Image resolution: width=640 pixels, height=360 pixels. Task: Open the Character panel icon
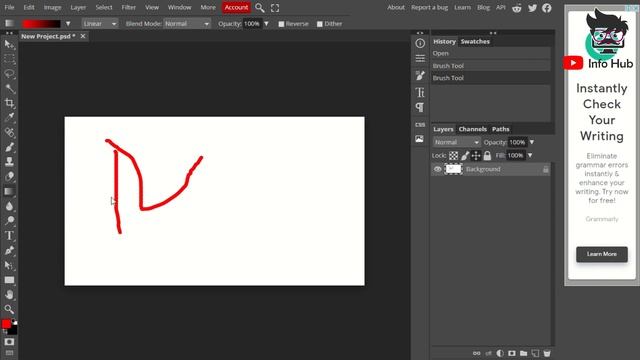click(x=420, y=92)
